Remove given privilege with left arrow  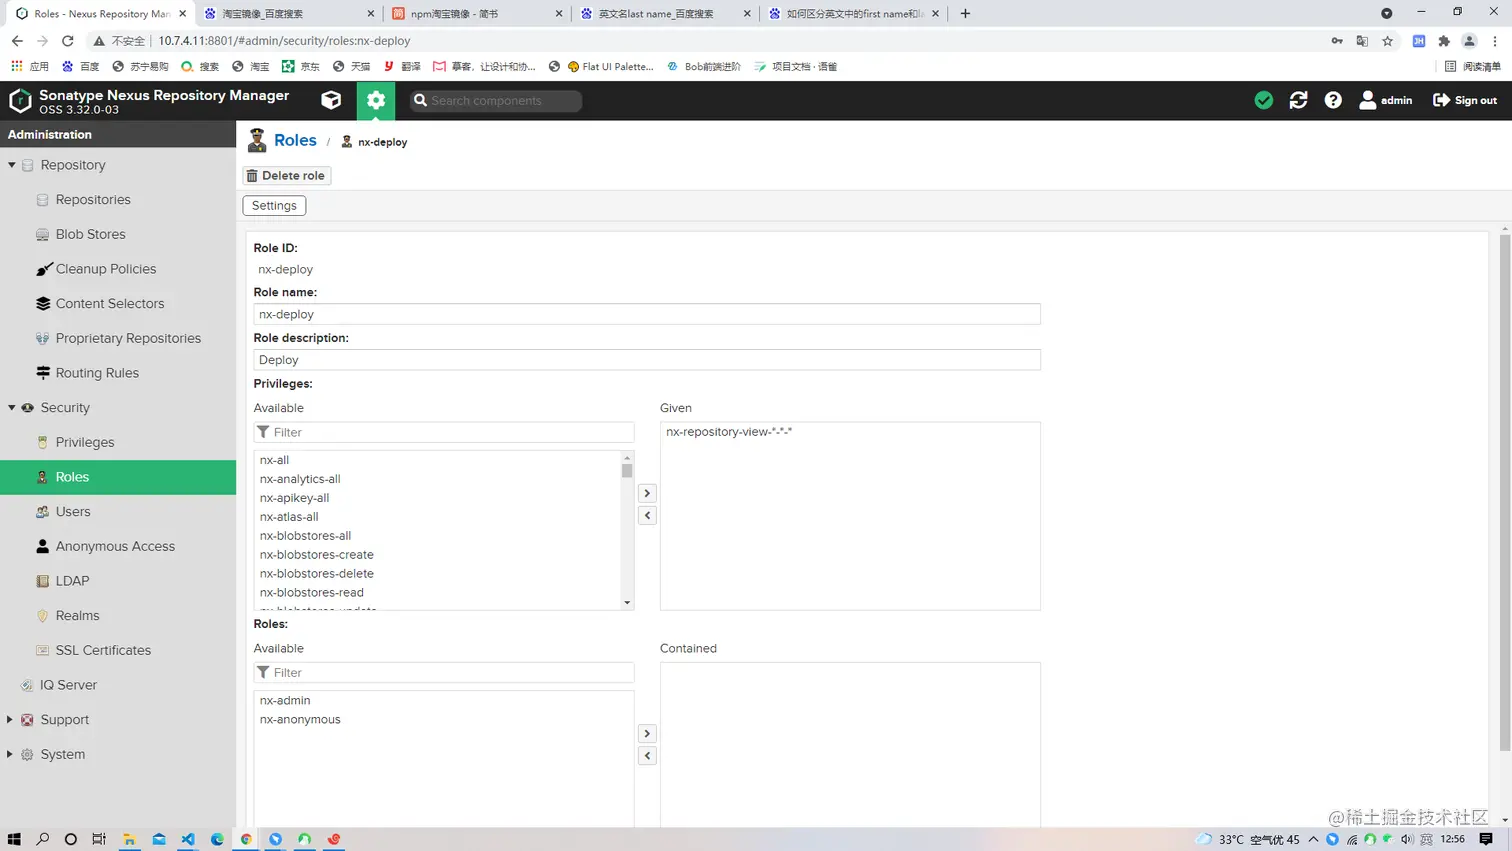coord(647,516)
